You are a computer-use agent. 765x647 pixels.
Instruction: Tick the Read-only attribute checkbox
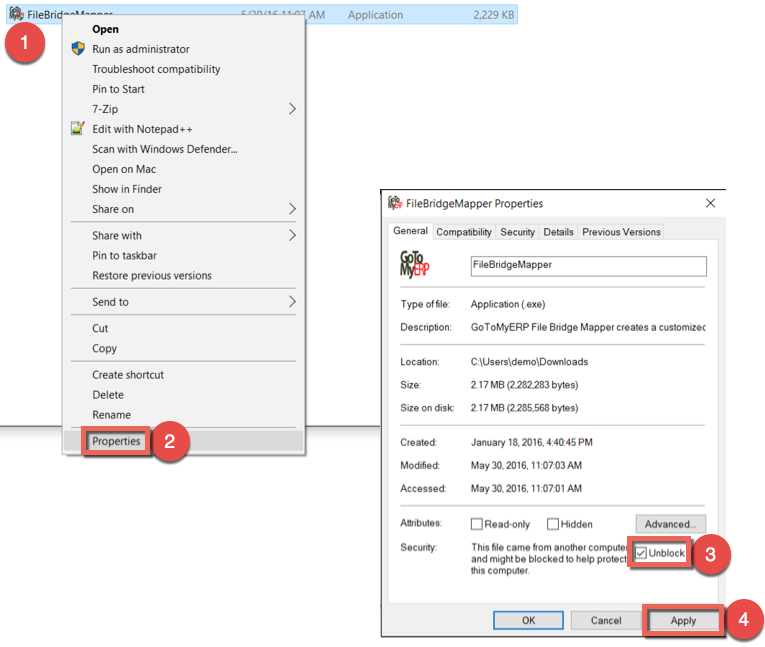click(476, 524)
